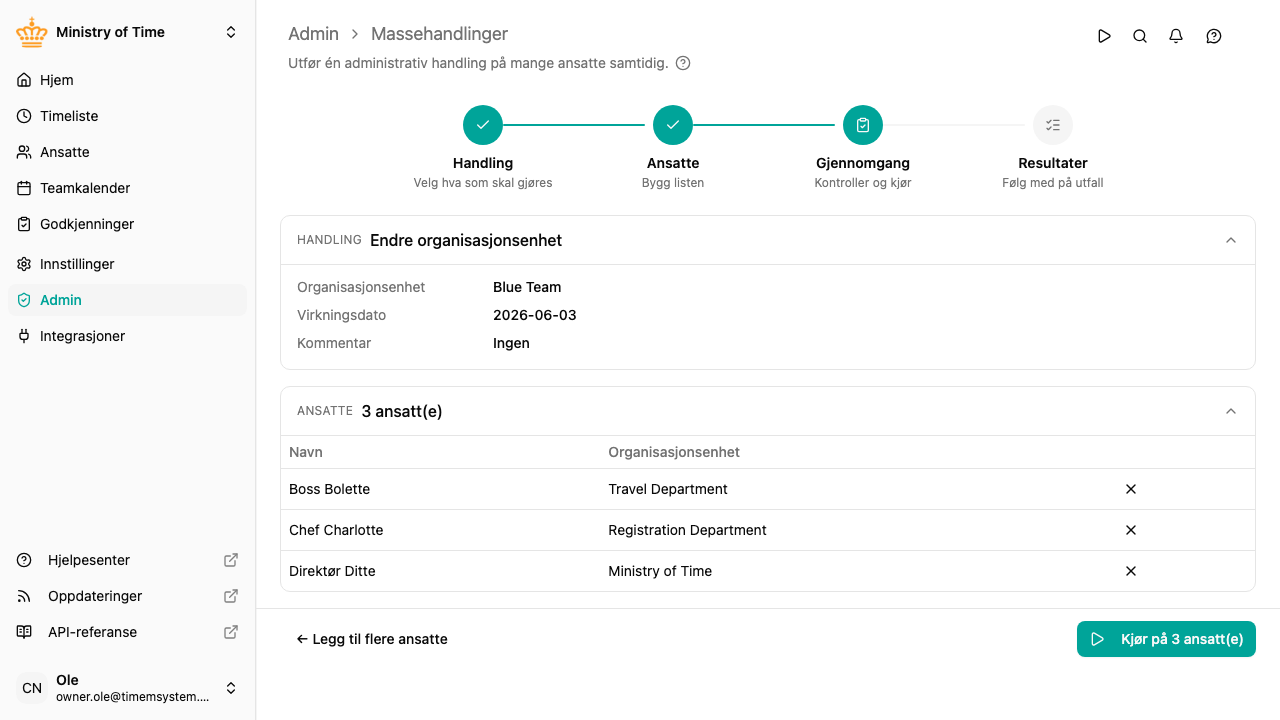Click the Direktør Ditte name cell
The image size is (1280, 720).
(332, 571)
